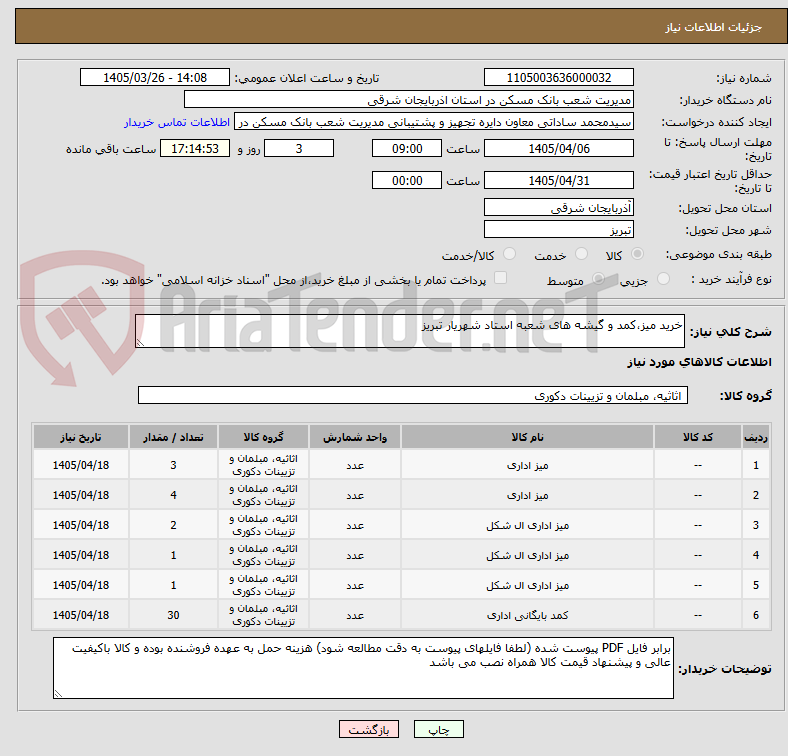
Task: Click the page header جزئیات اطلاعات نیاز
Action: click(x=714, y=27)
